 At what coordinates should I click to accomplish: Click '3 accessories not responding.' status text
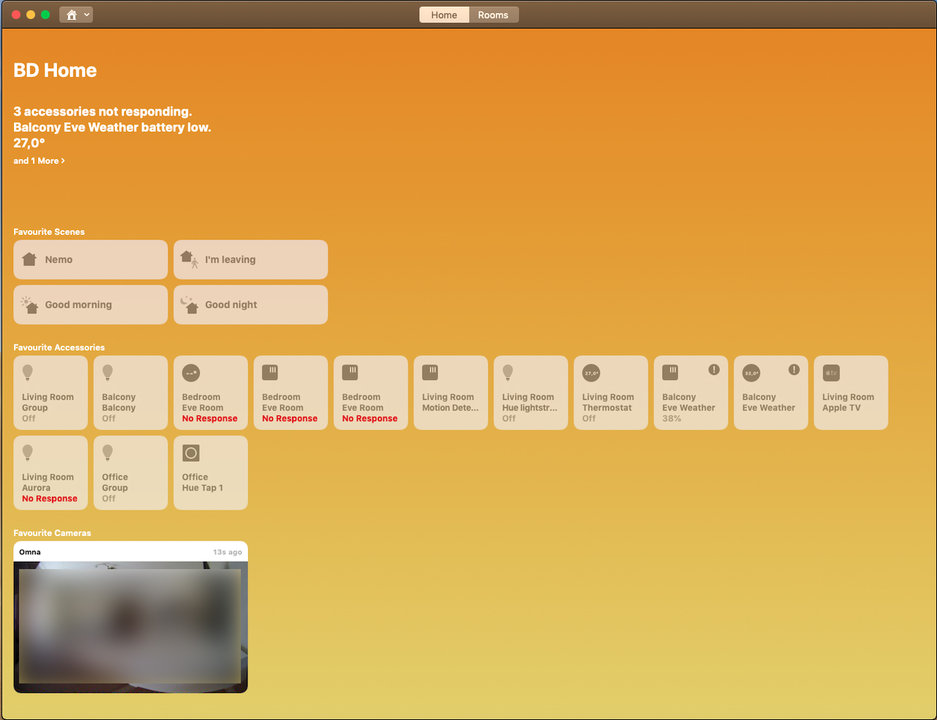102,112
